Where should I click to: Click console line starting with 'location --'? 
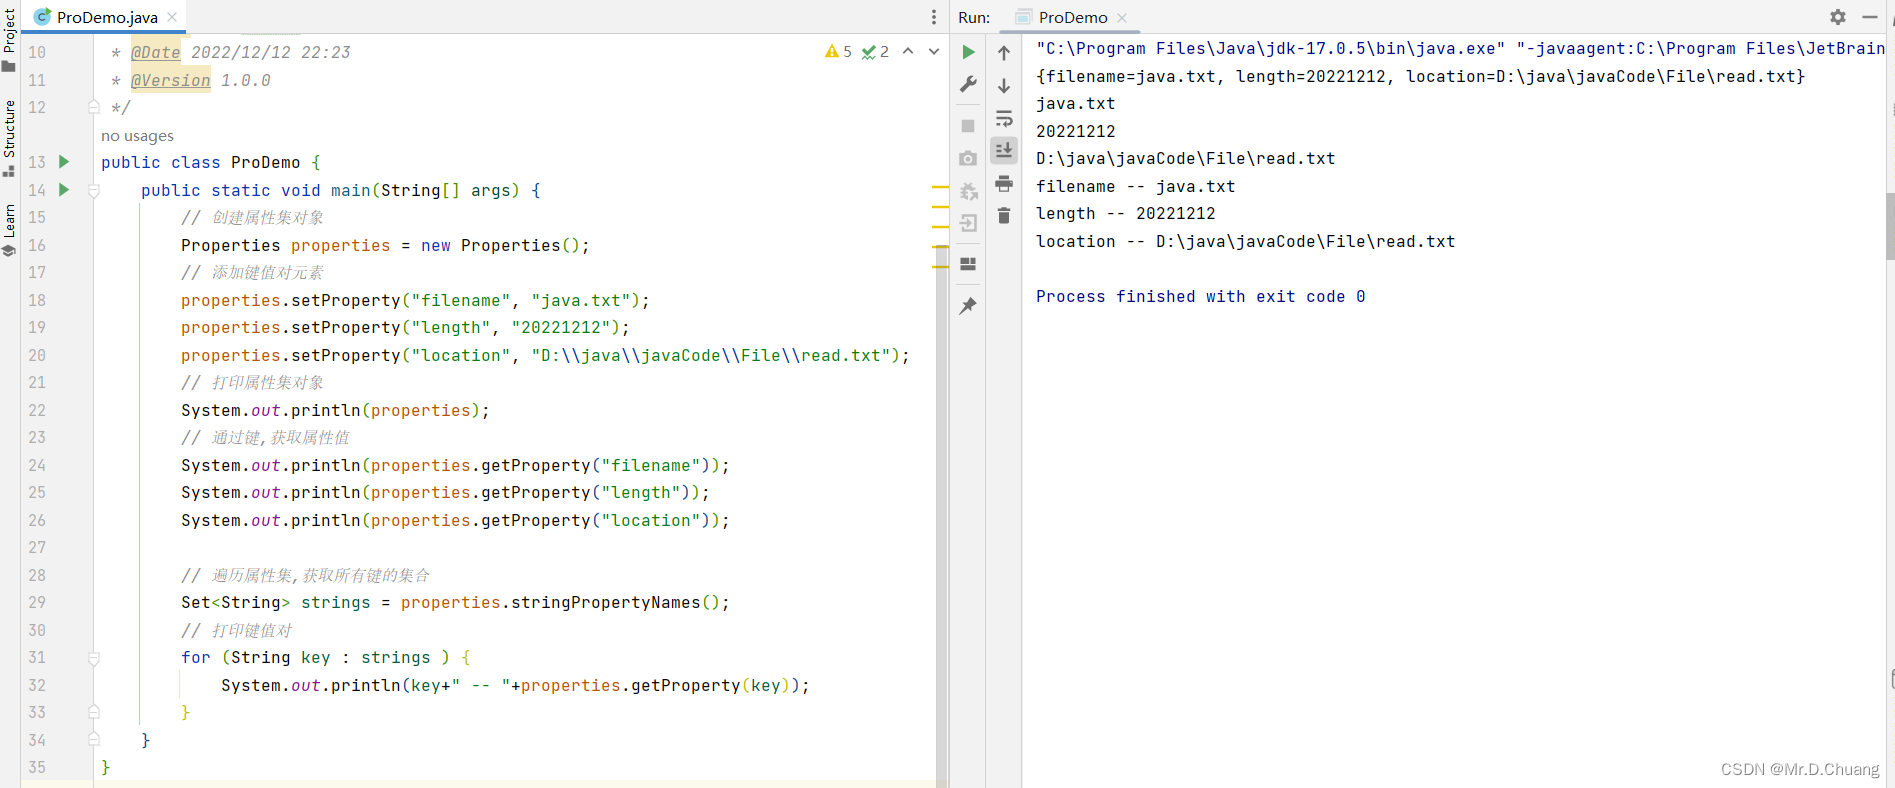click(x=1245, y=241)
